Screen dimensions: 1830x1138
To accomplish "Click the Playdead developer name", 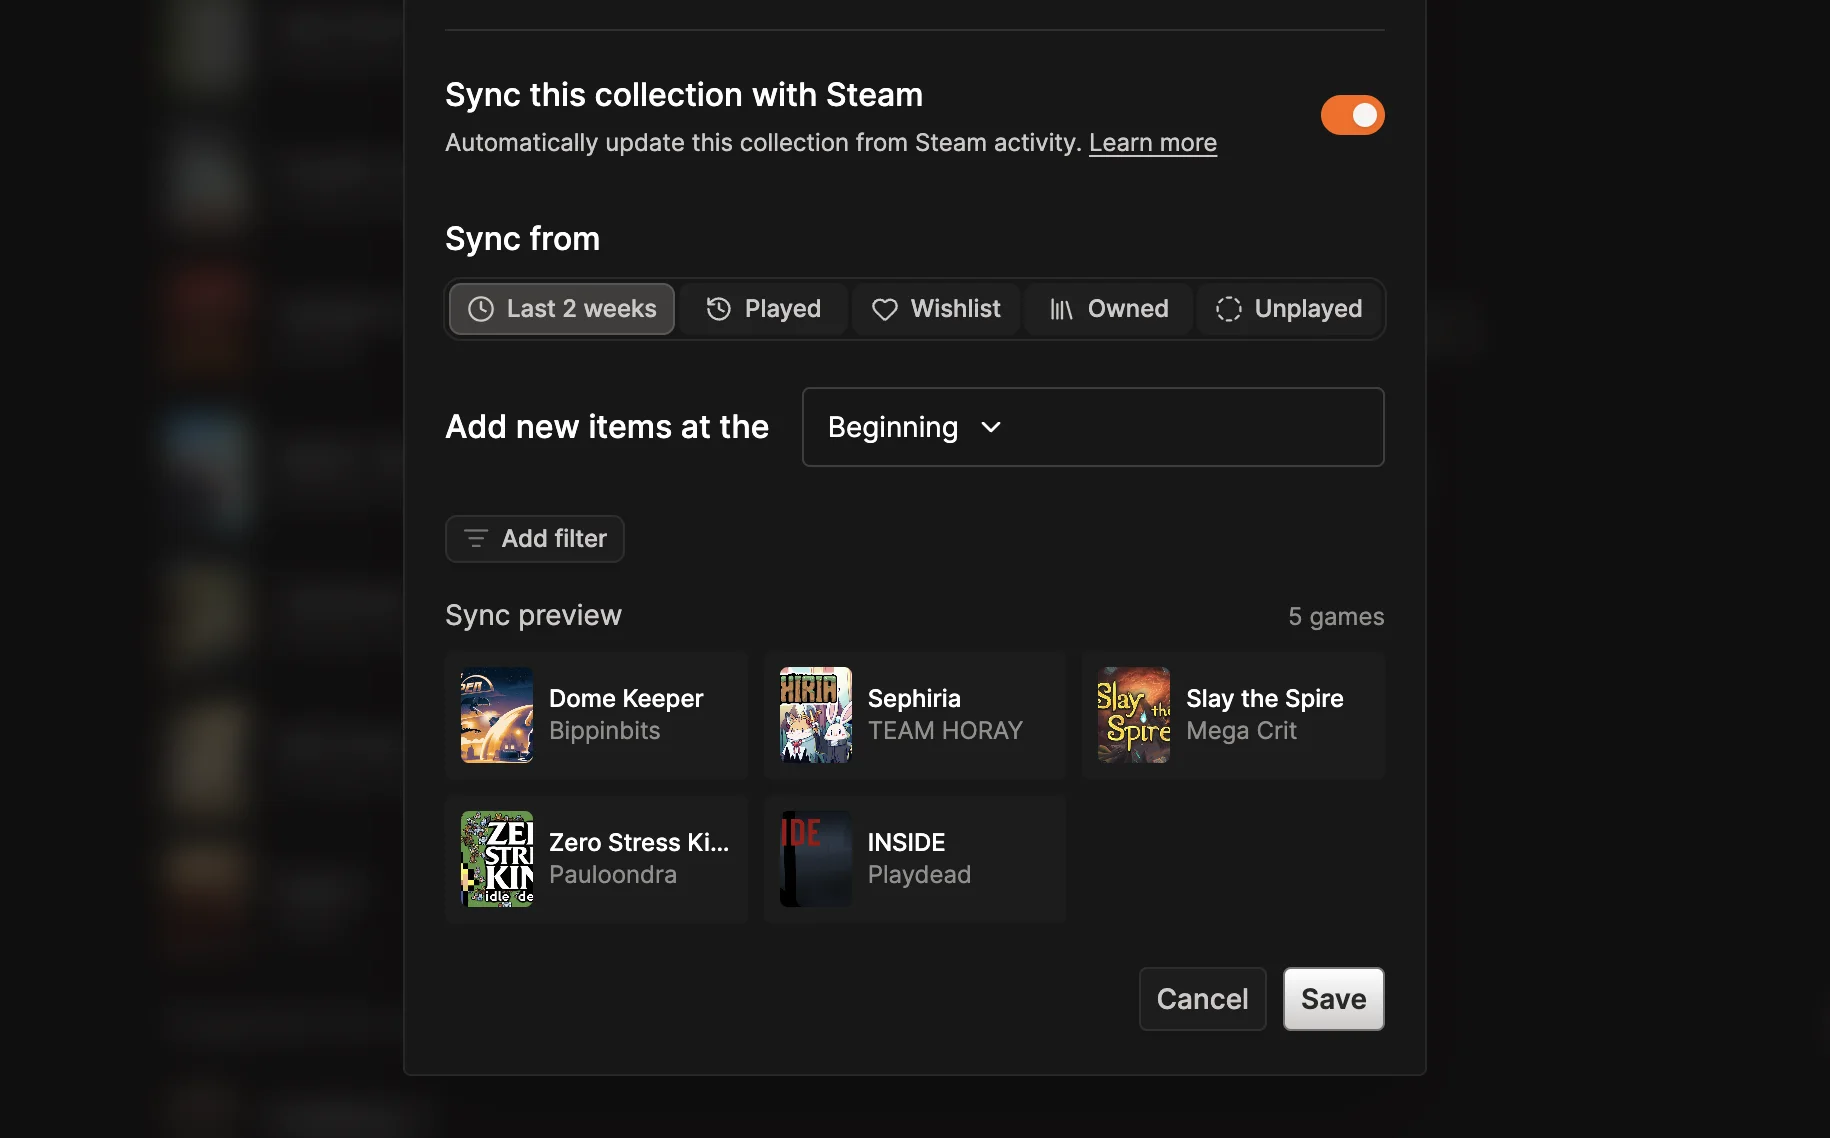I will pyautogui.click(x=919, y=875).
